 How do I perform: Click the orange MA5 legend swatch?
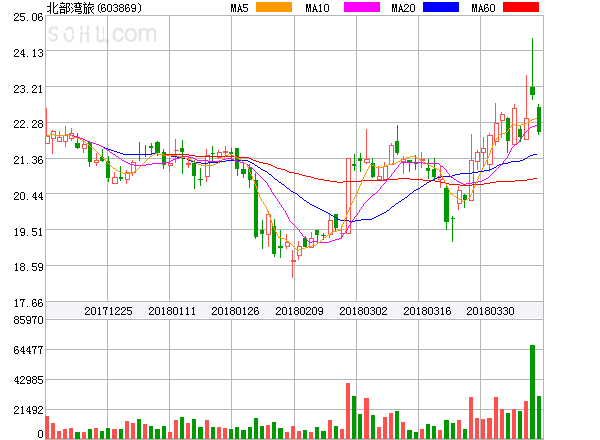pos(274,7)
